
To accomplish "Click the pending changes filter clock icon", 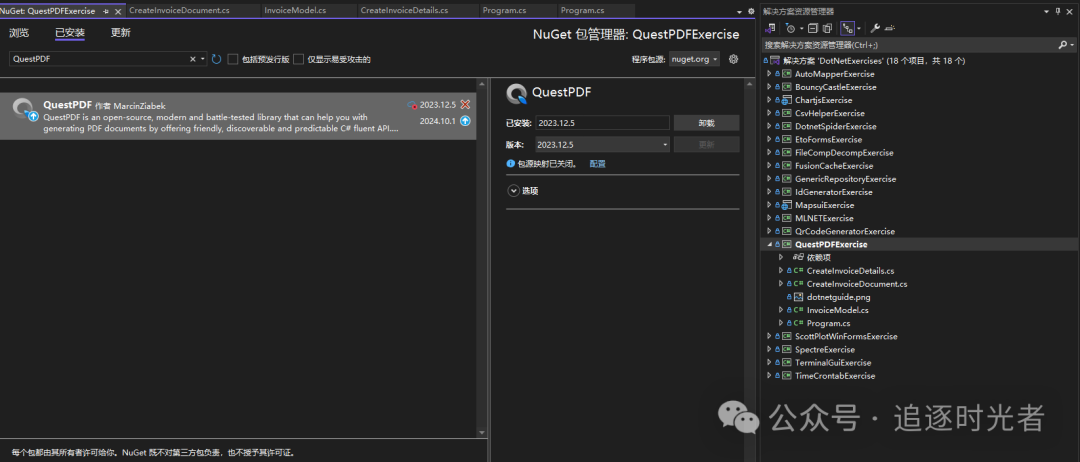I will [x=790, y=28].
